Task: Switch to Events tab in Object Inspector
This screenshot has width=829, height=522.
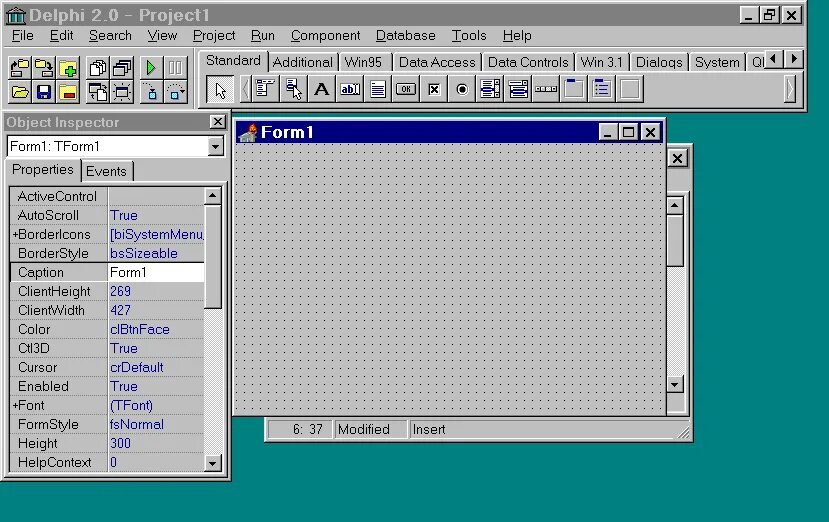Action: [106, 171]
